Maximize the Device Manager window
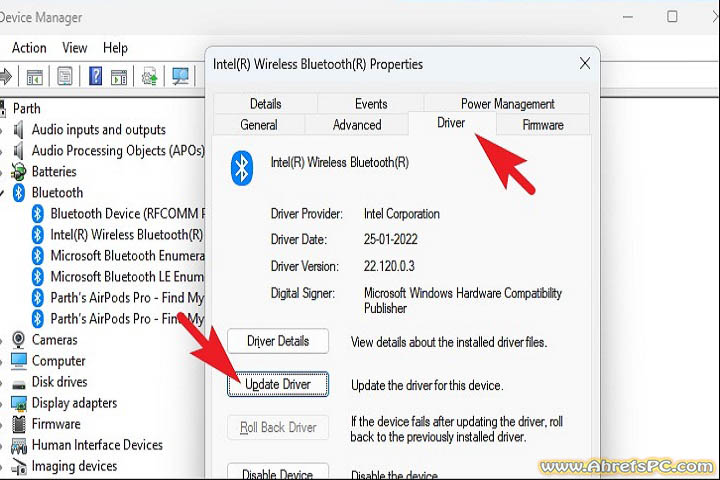This screenshot has width=720, height=480. [672, 17]
